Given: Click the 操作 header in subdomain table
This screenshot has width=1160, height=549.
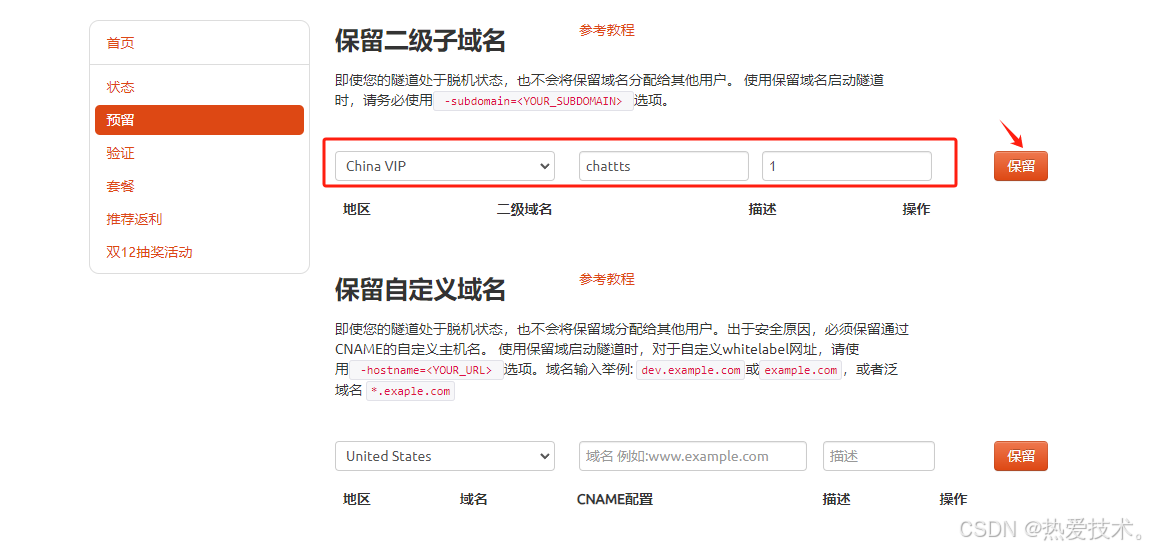Looking at the screenshot, I should point(917,209).
